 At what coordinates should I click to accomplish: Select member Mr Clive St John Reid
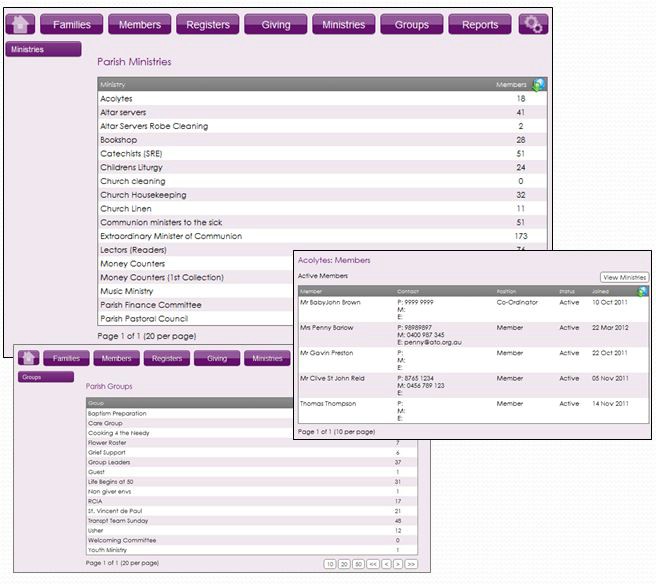(332, 378)
